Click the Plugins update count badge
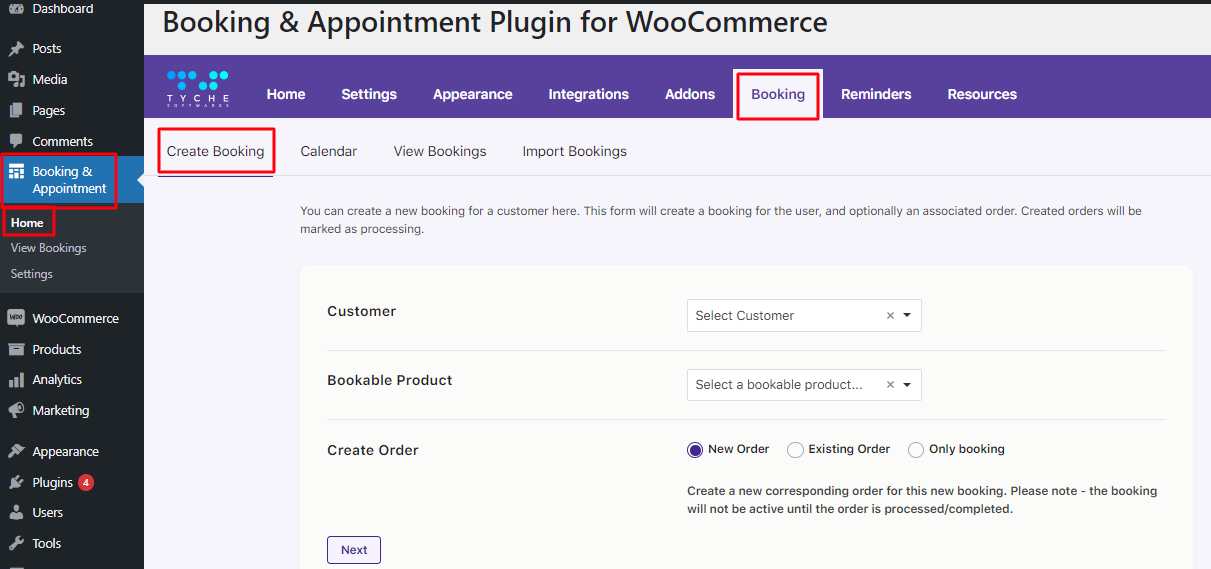Screen dimensions: 1211x569 point(86,483)
